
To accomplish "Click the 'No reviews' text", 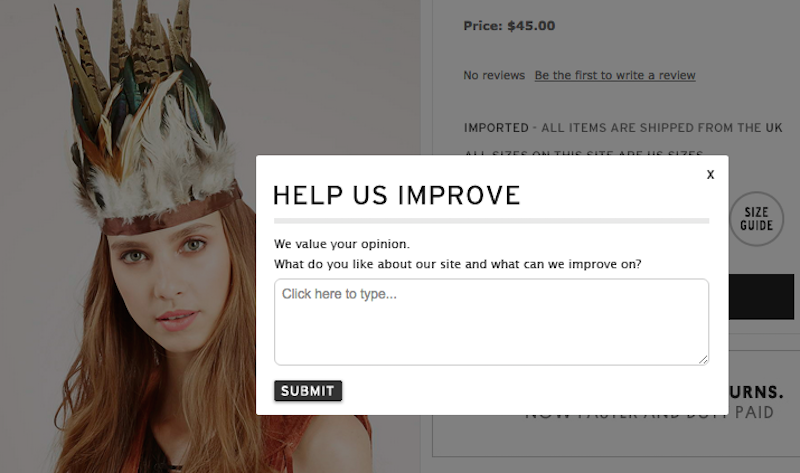I will click(494, 76).
